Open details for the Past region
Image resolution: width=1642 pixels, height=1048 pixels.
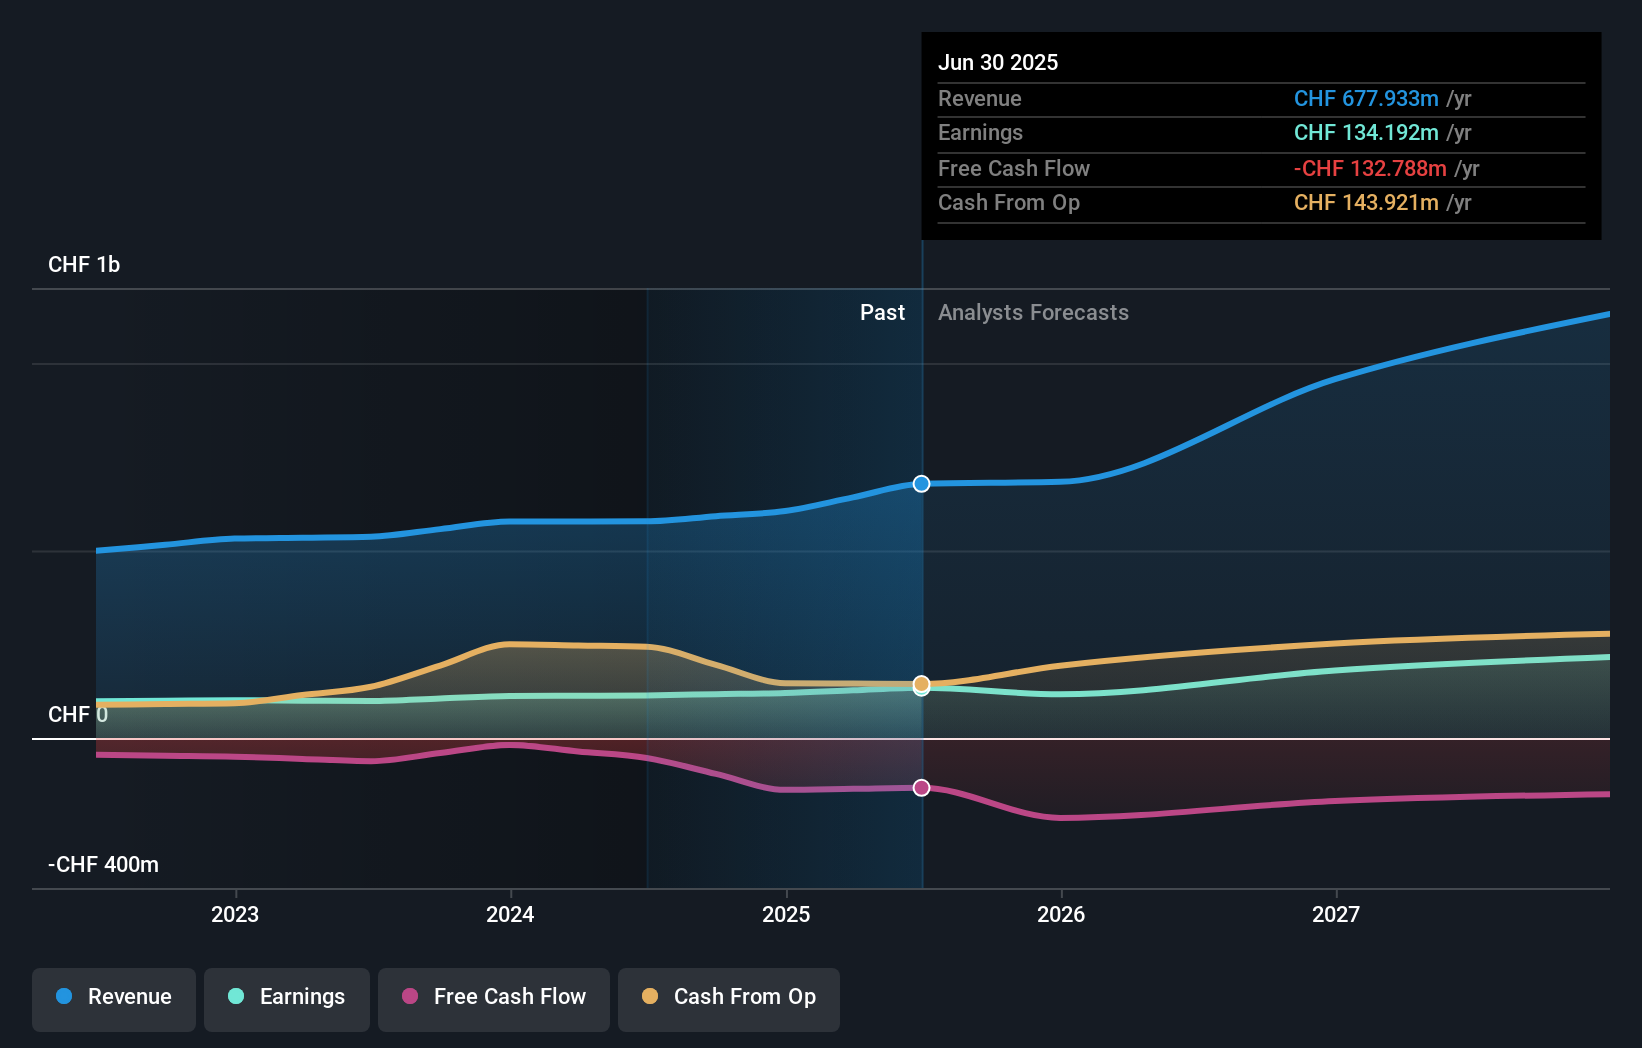[882, 312]
